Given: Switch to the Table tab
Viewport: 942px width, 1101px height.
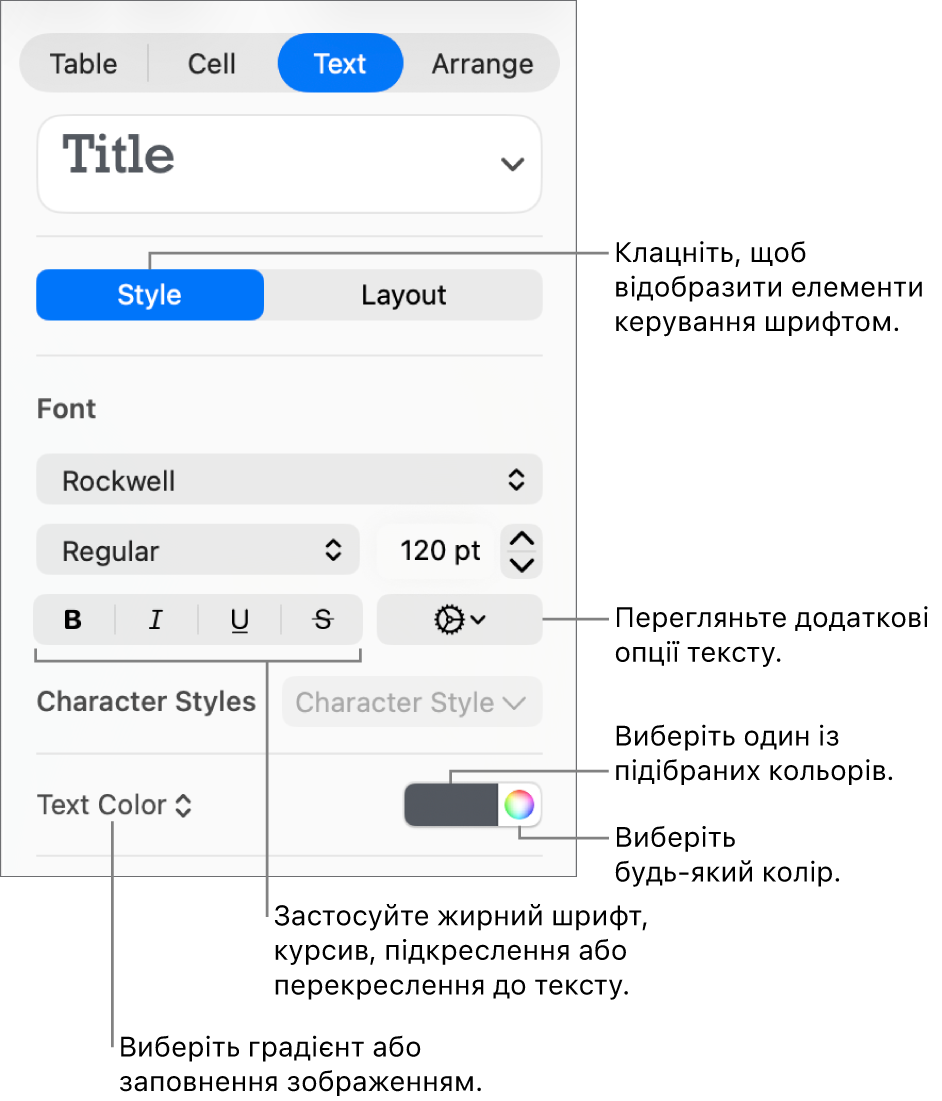Looking at the screenshot, I should (84, 64).
